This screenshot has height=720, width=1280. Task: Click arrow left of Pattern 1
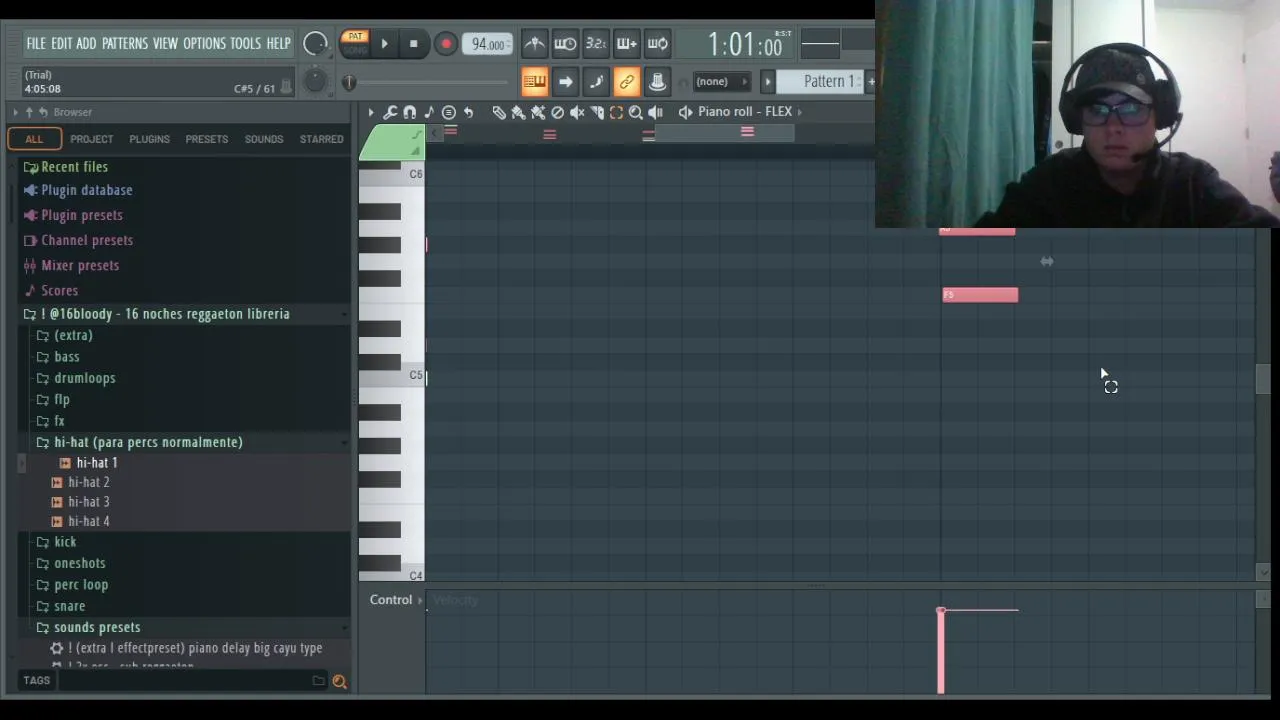(768, 81)
